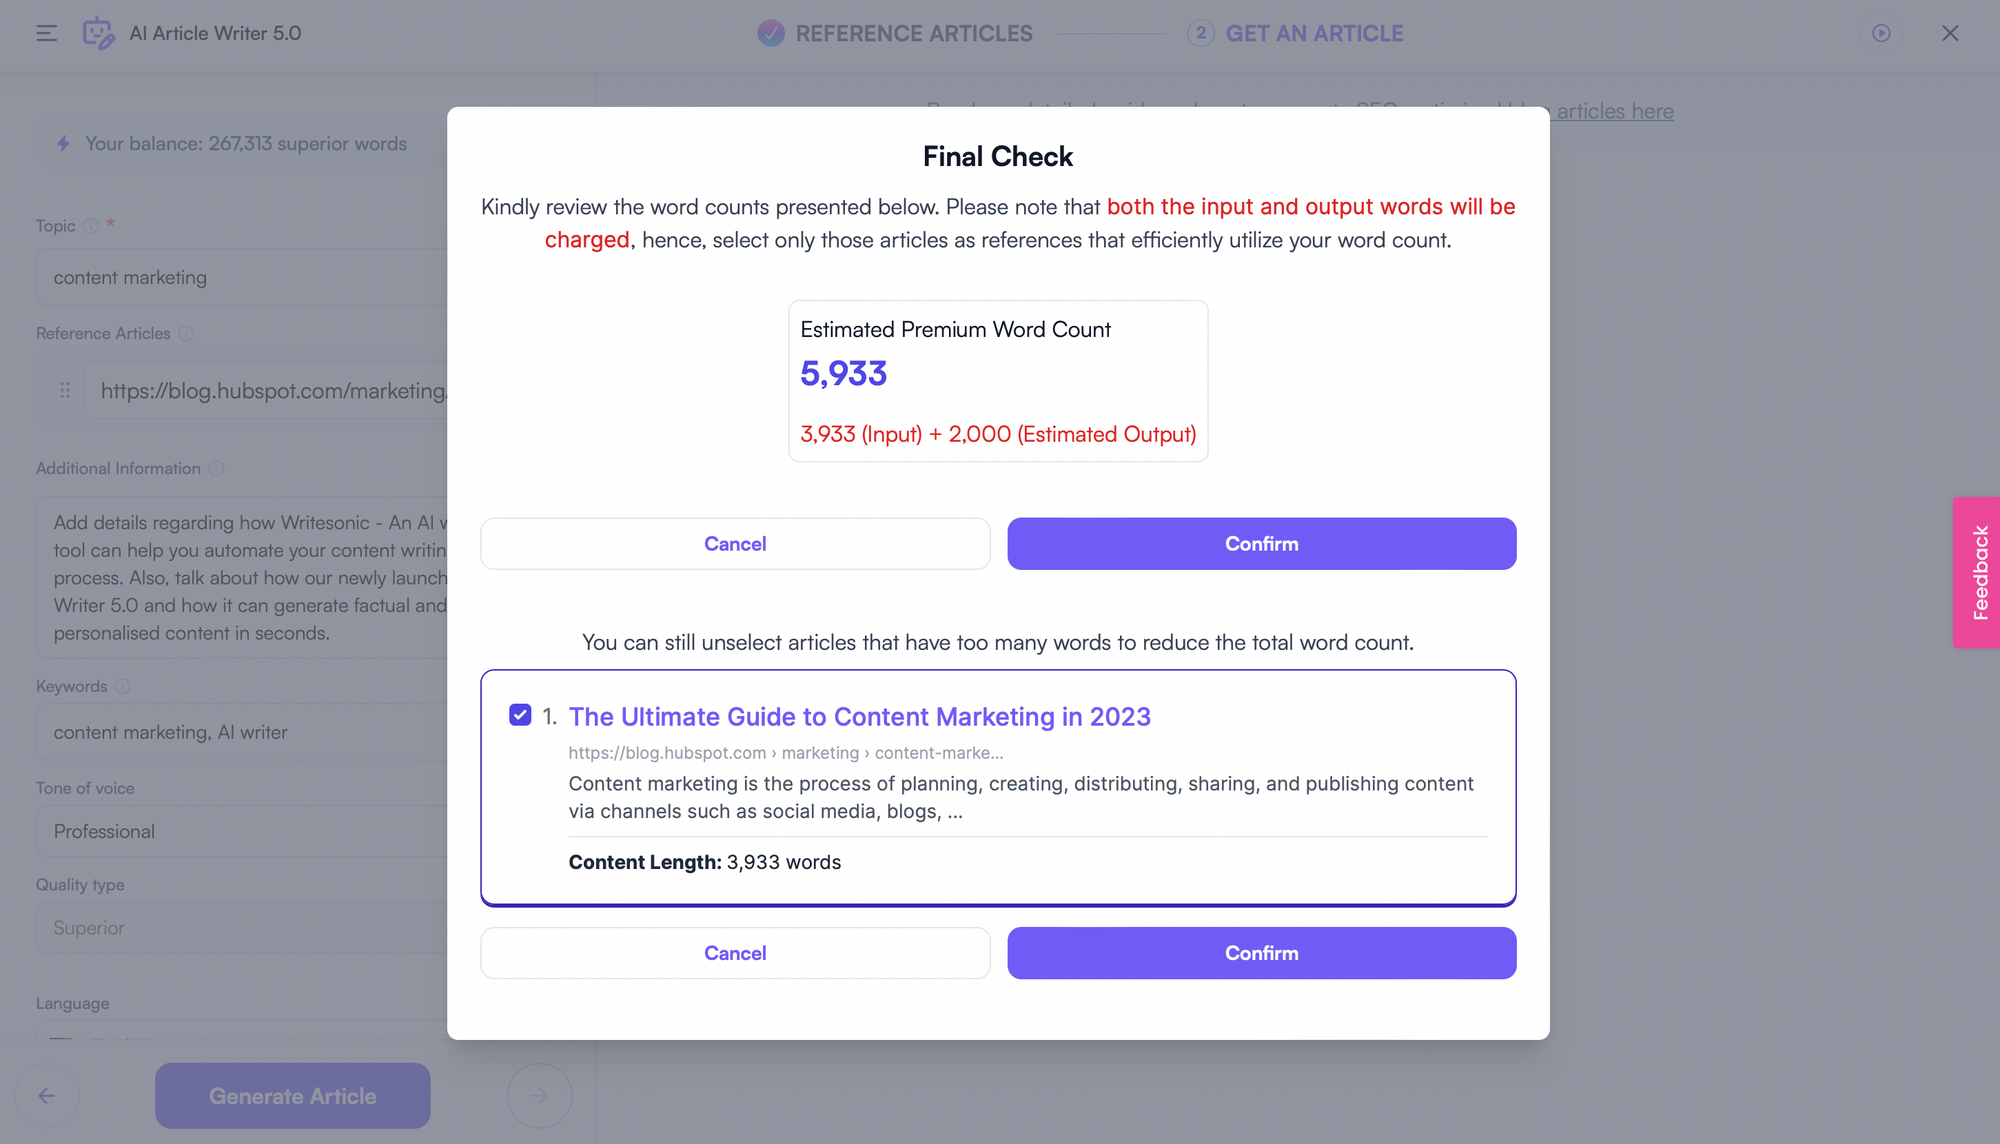Click the HubSpot article reference link
The image size is (2000, 1144).
[x=860, y=716]
